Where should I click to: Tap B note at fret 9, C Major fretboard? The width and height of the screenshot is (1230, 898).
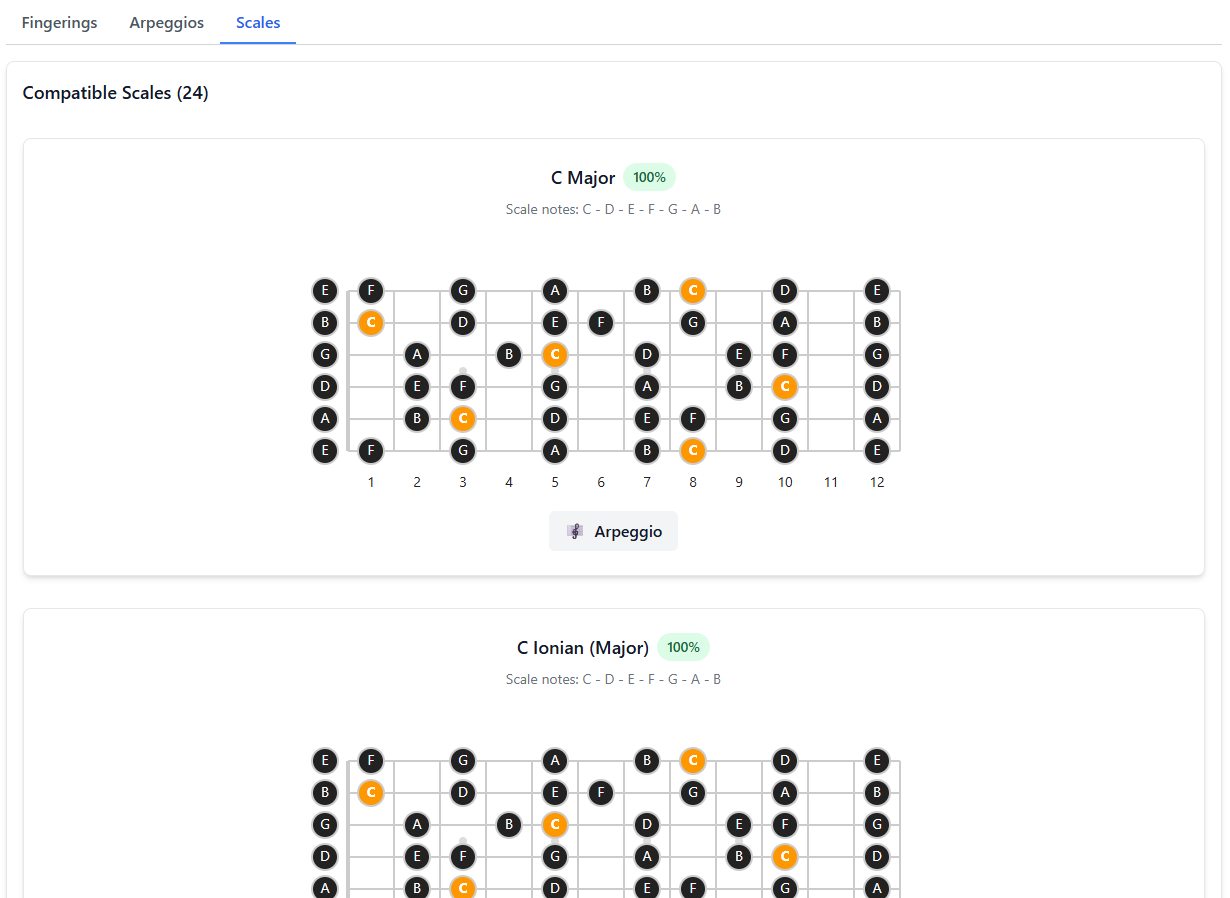click(x=739, y=387)
